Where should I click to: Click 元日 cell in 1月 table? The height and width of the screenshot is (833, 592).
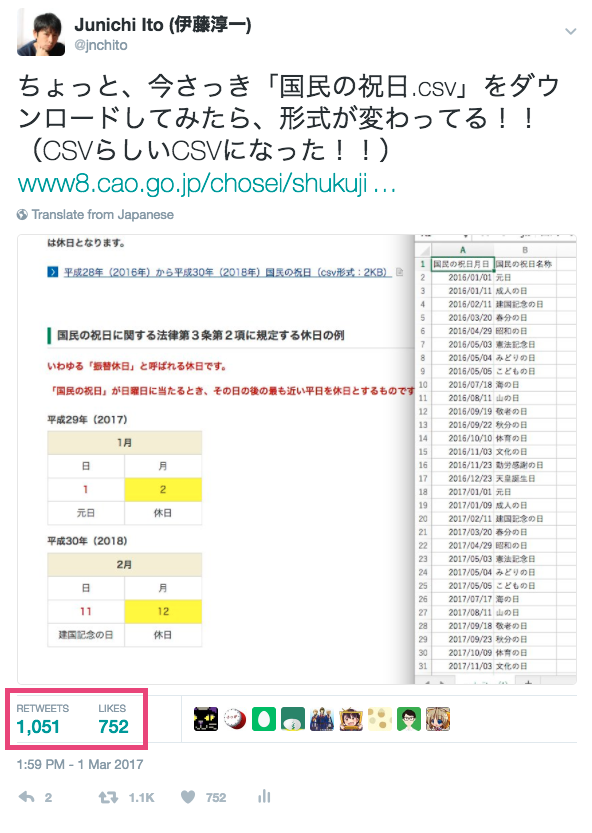point(86,513)
